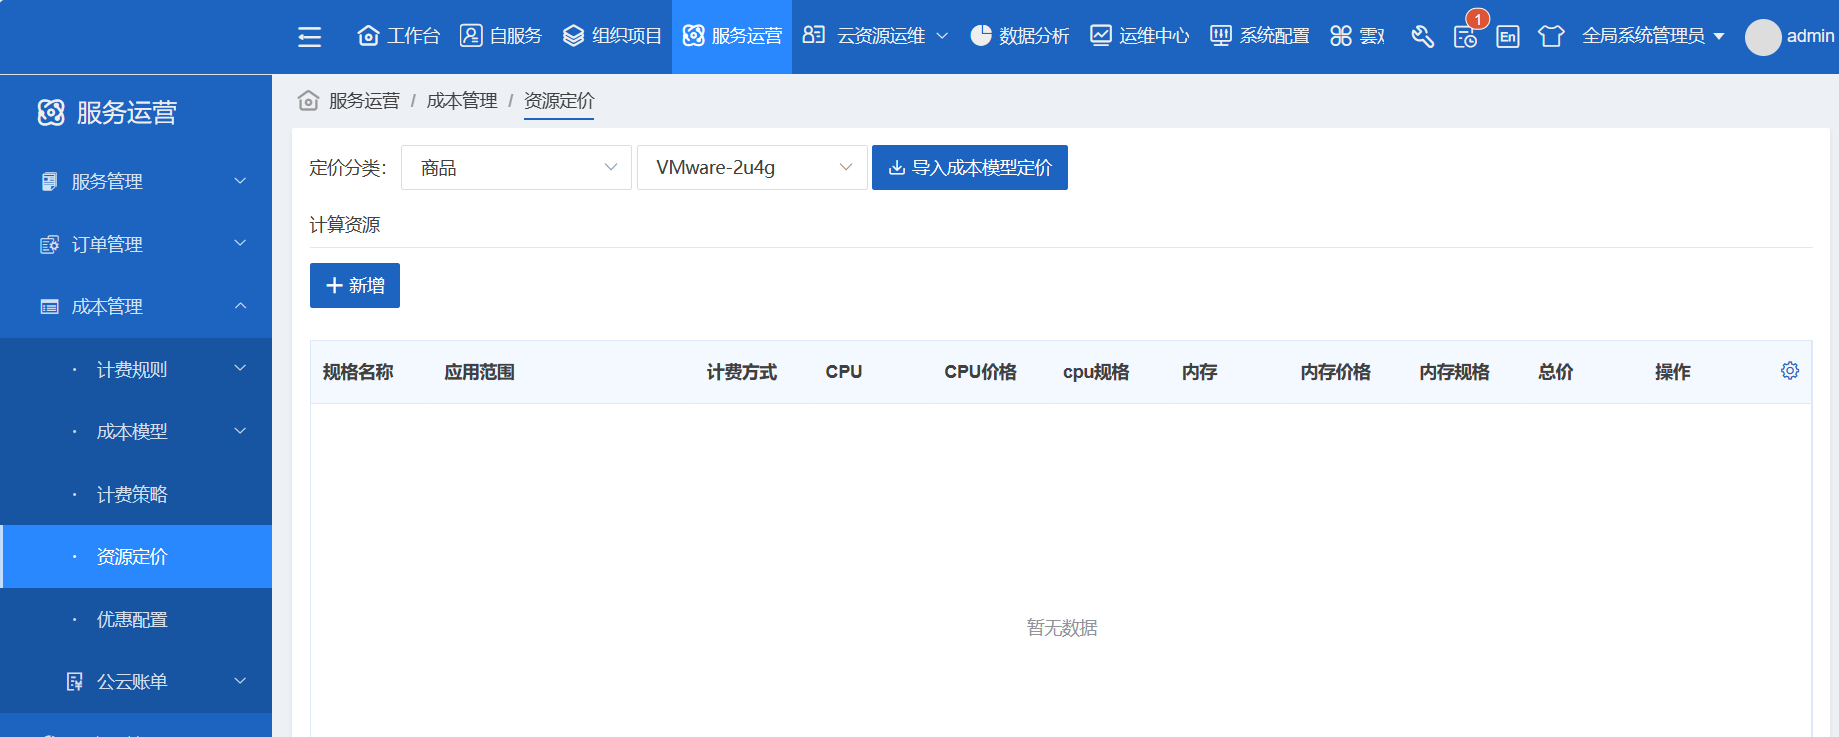Click the cpu规格 column header

click(x=1096, y=372)
